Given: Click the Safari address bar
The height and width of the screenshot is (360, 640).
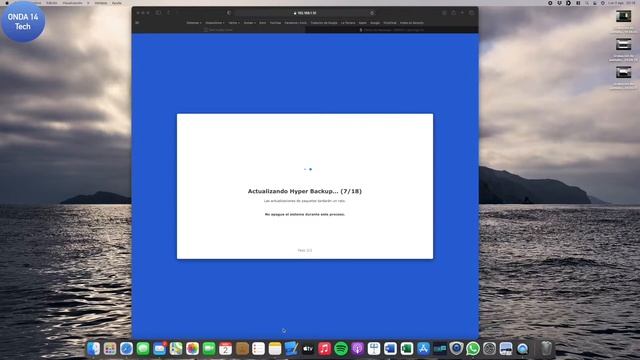Looking at the screenshot, I should coord(305,13).
